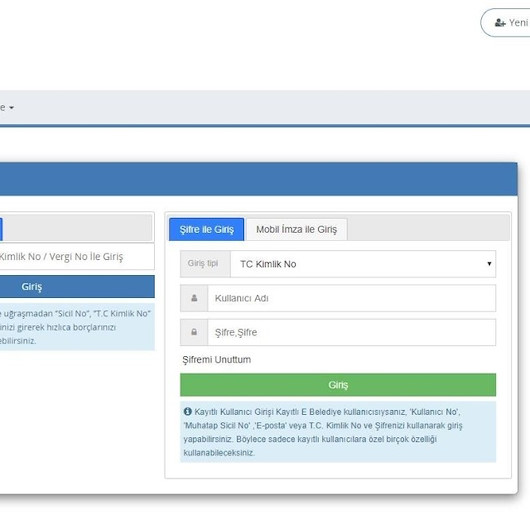The height and width of the screenshot is (530, 530).
Task: Focus the Şifre password input field
Action: click(x=352, y=332)
